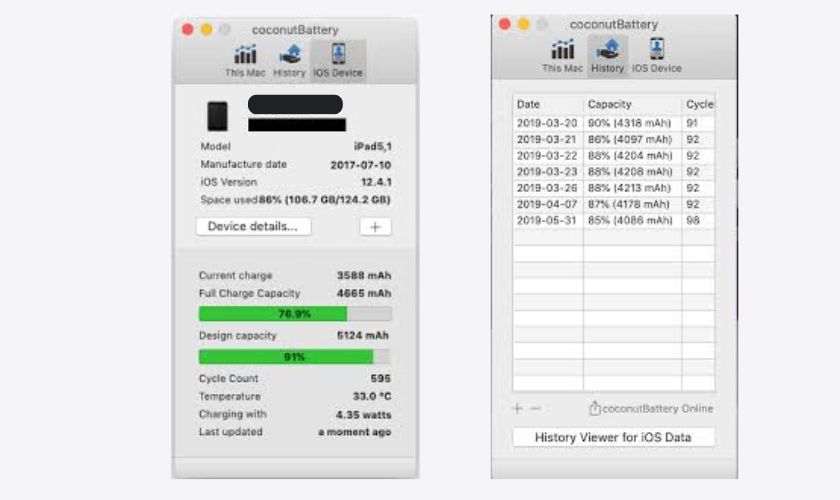Sort by Cycle column header
Image resolution: width=840 pixels, height=500 pixels.
click(x=699, y=104)
